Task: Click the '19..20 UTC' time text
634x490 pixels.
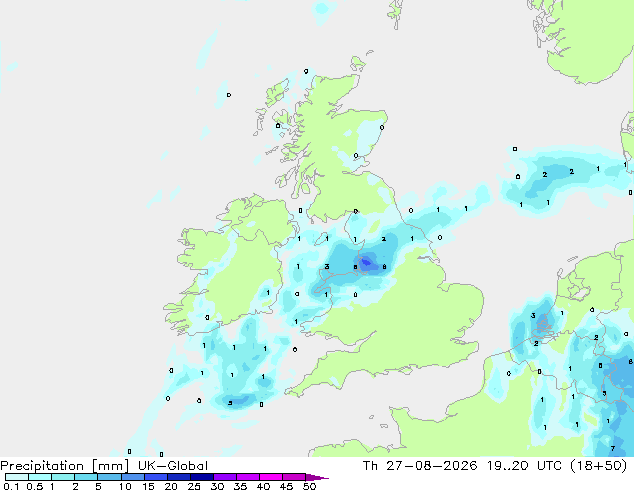Action: (524, 466)
